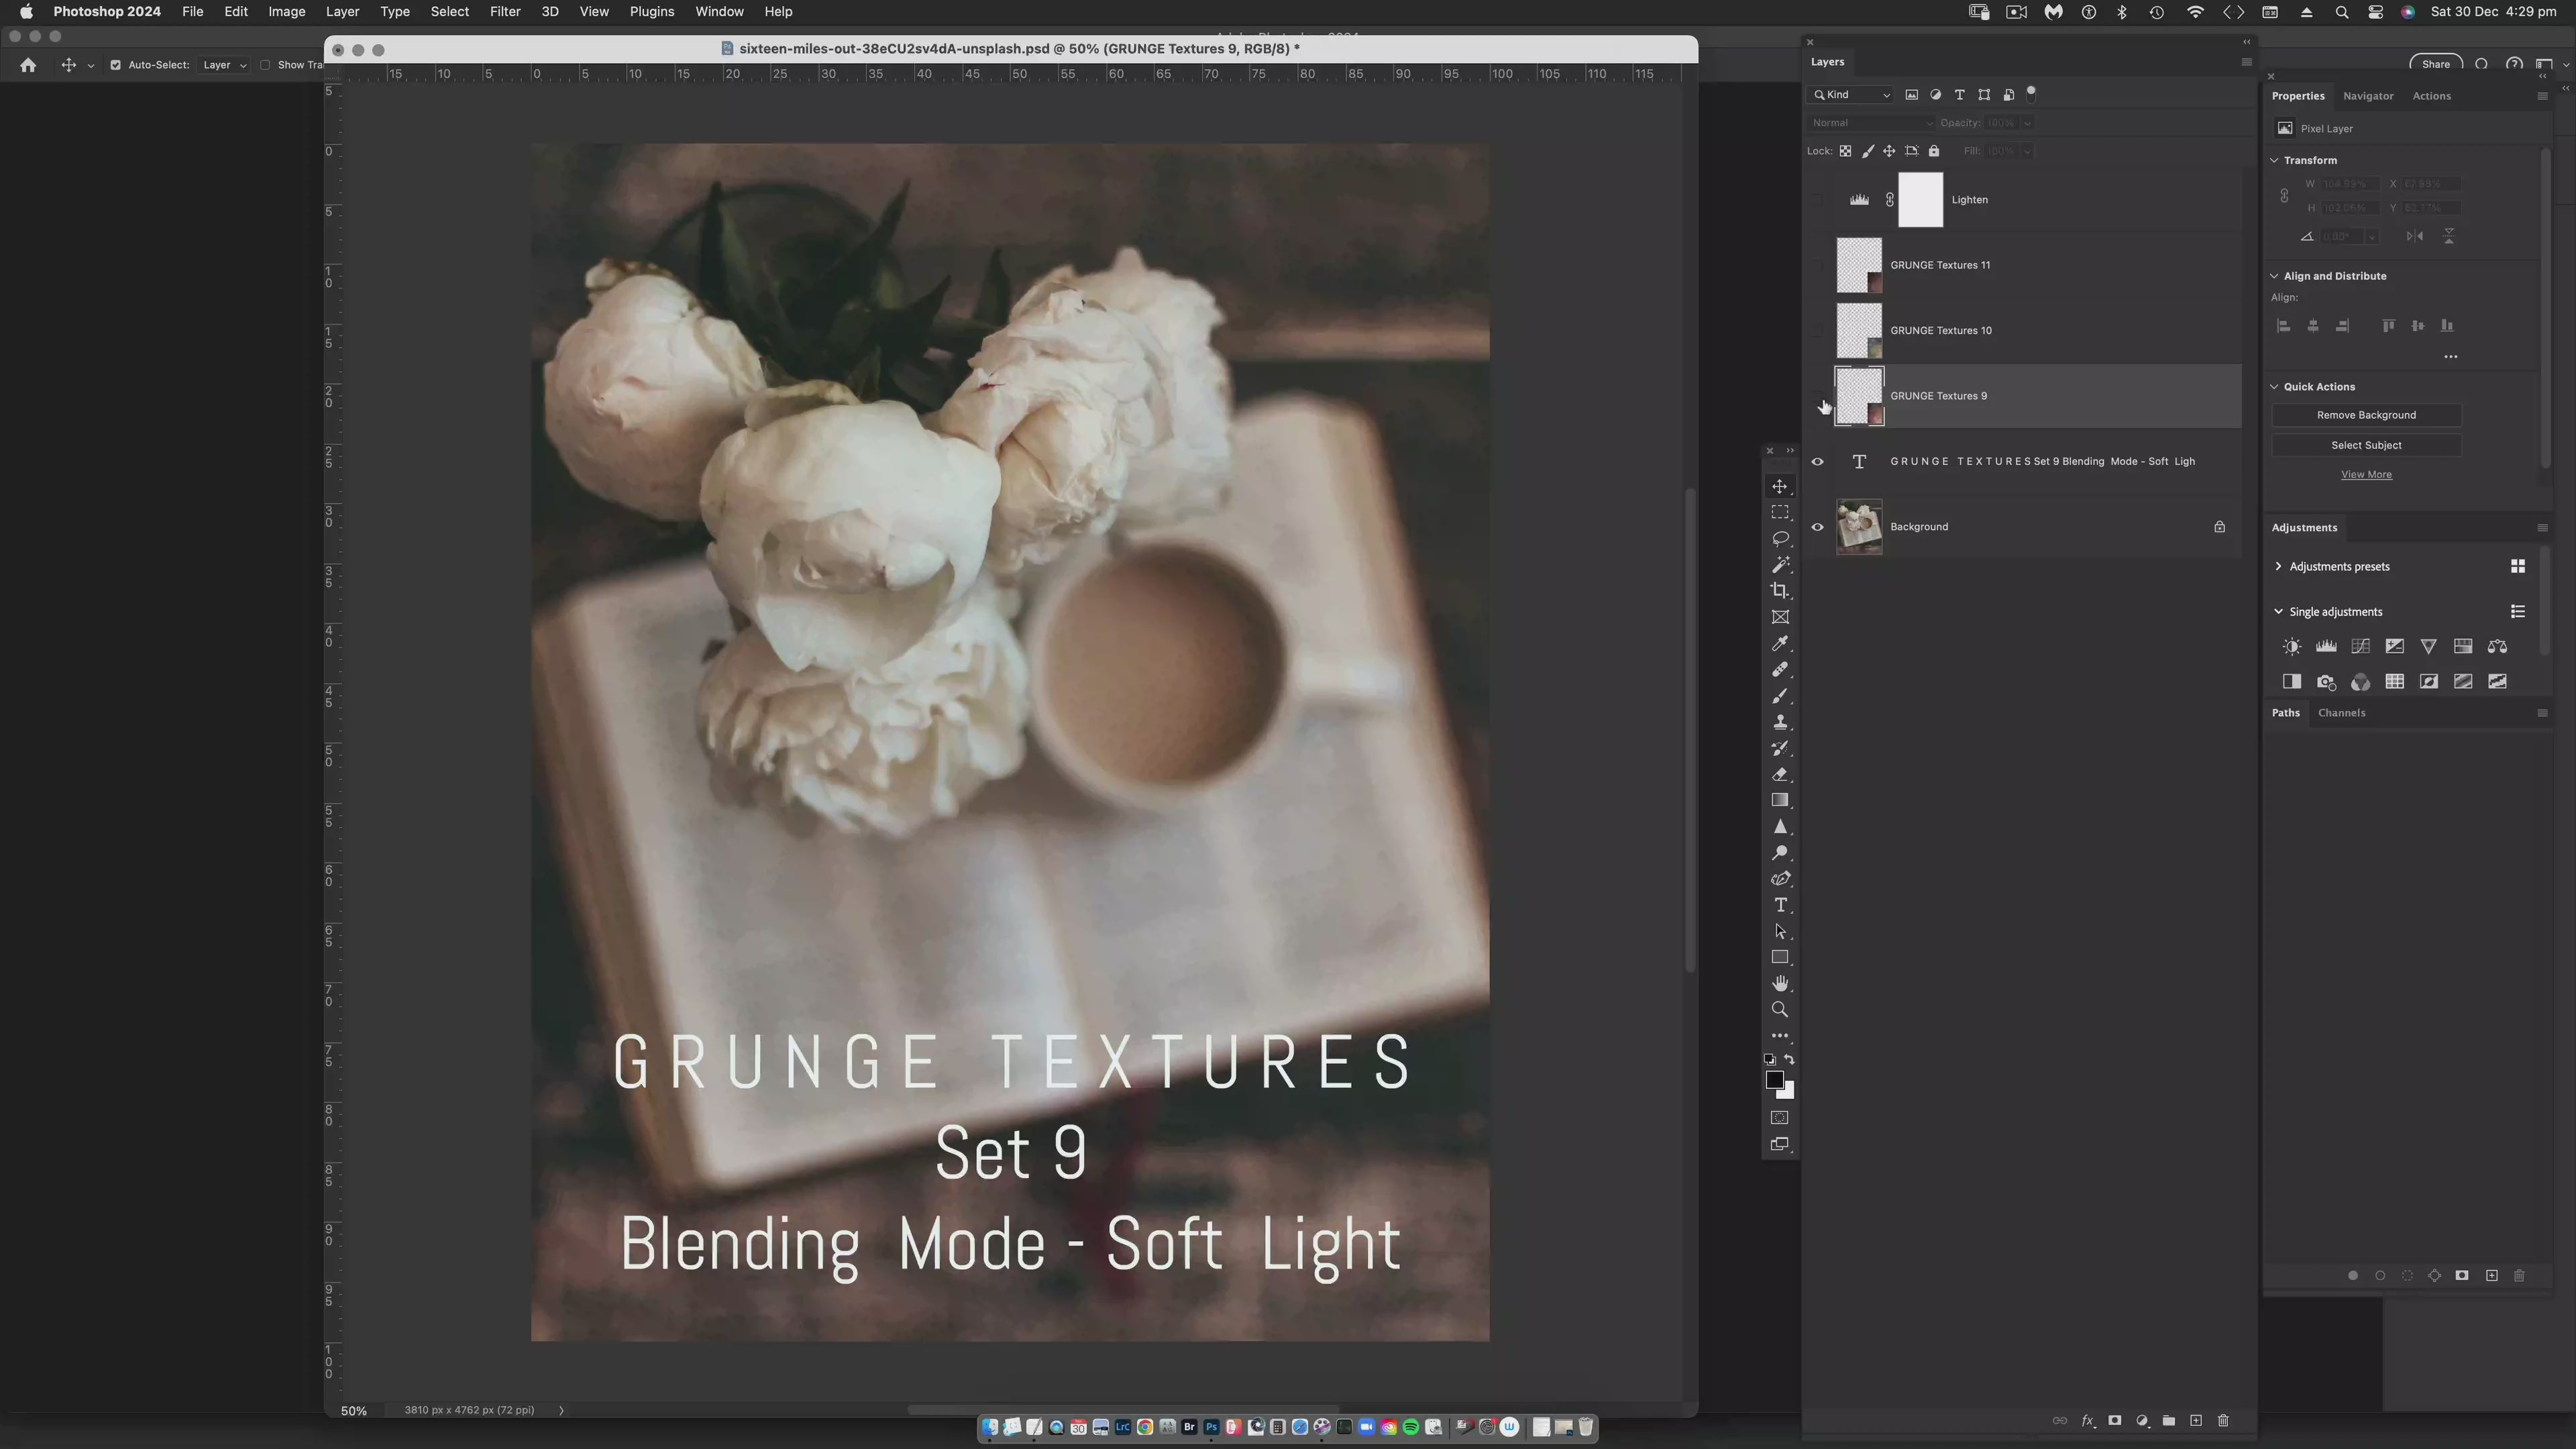The height and width of the screenshot is (1449, 2576).
Task: Hide the Background layer
Action: click(1817, 527)
